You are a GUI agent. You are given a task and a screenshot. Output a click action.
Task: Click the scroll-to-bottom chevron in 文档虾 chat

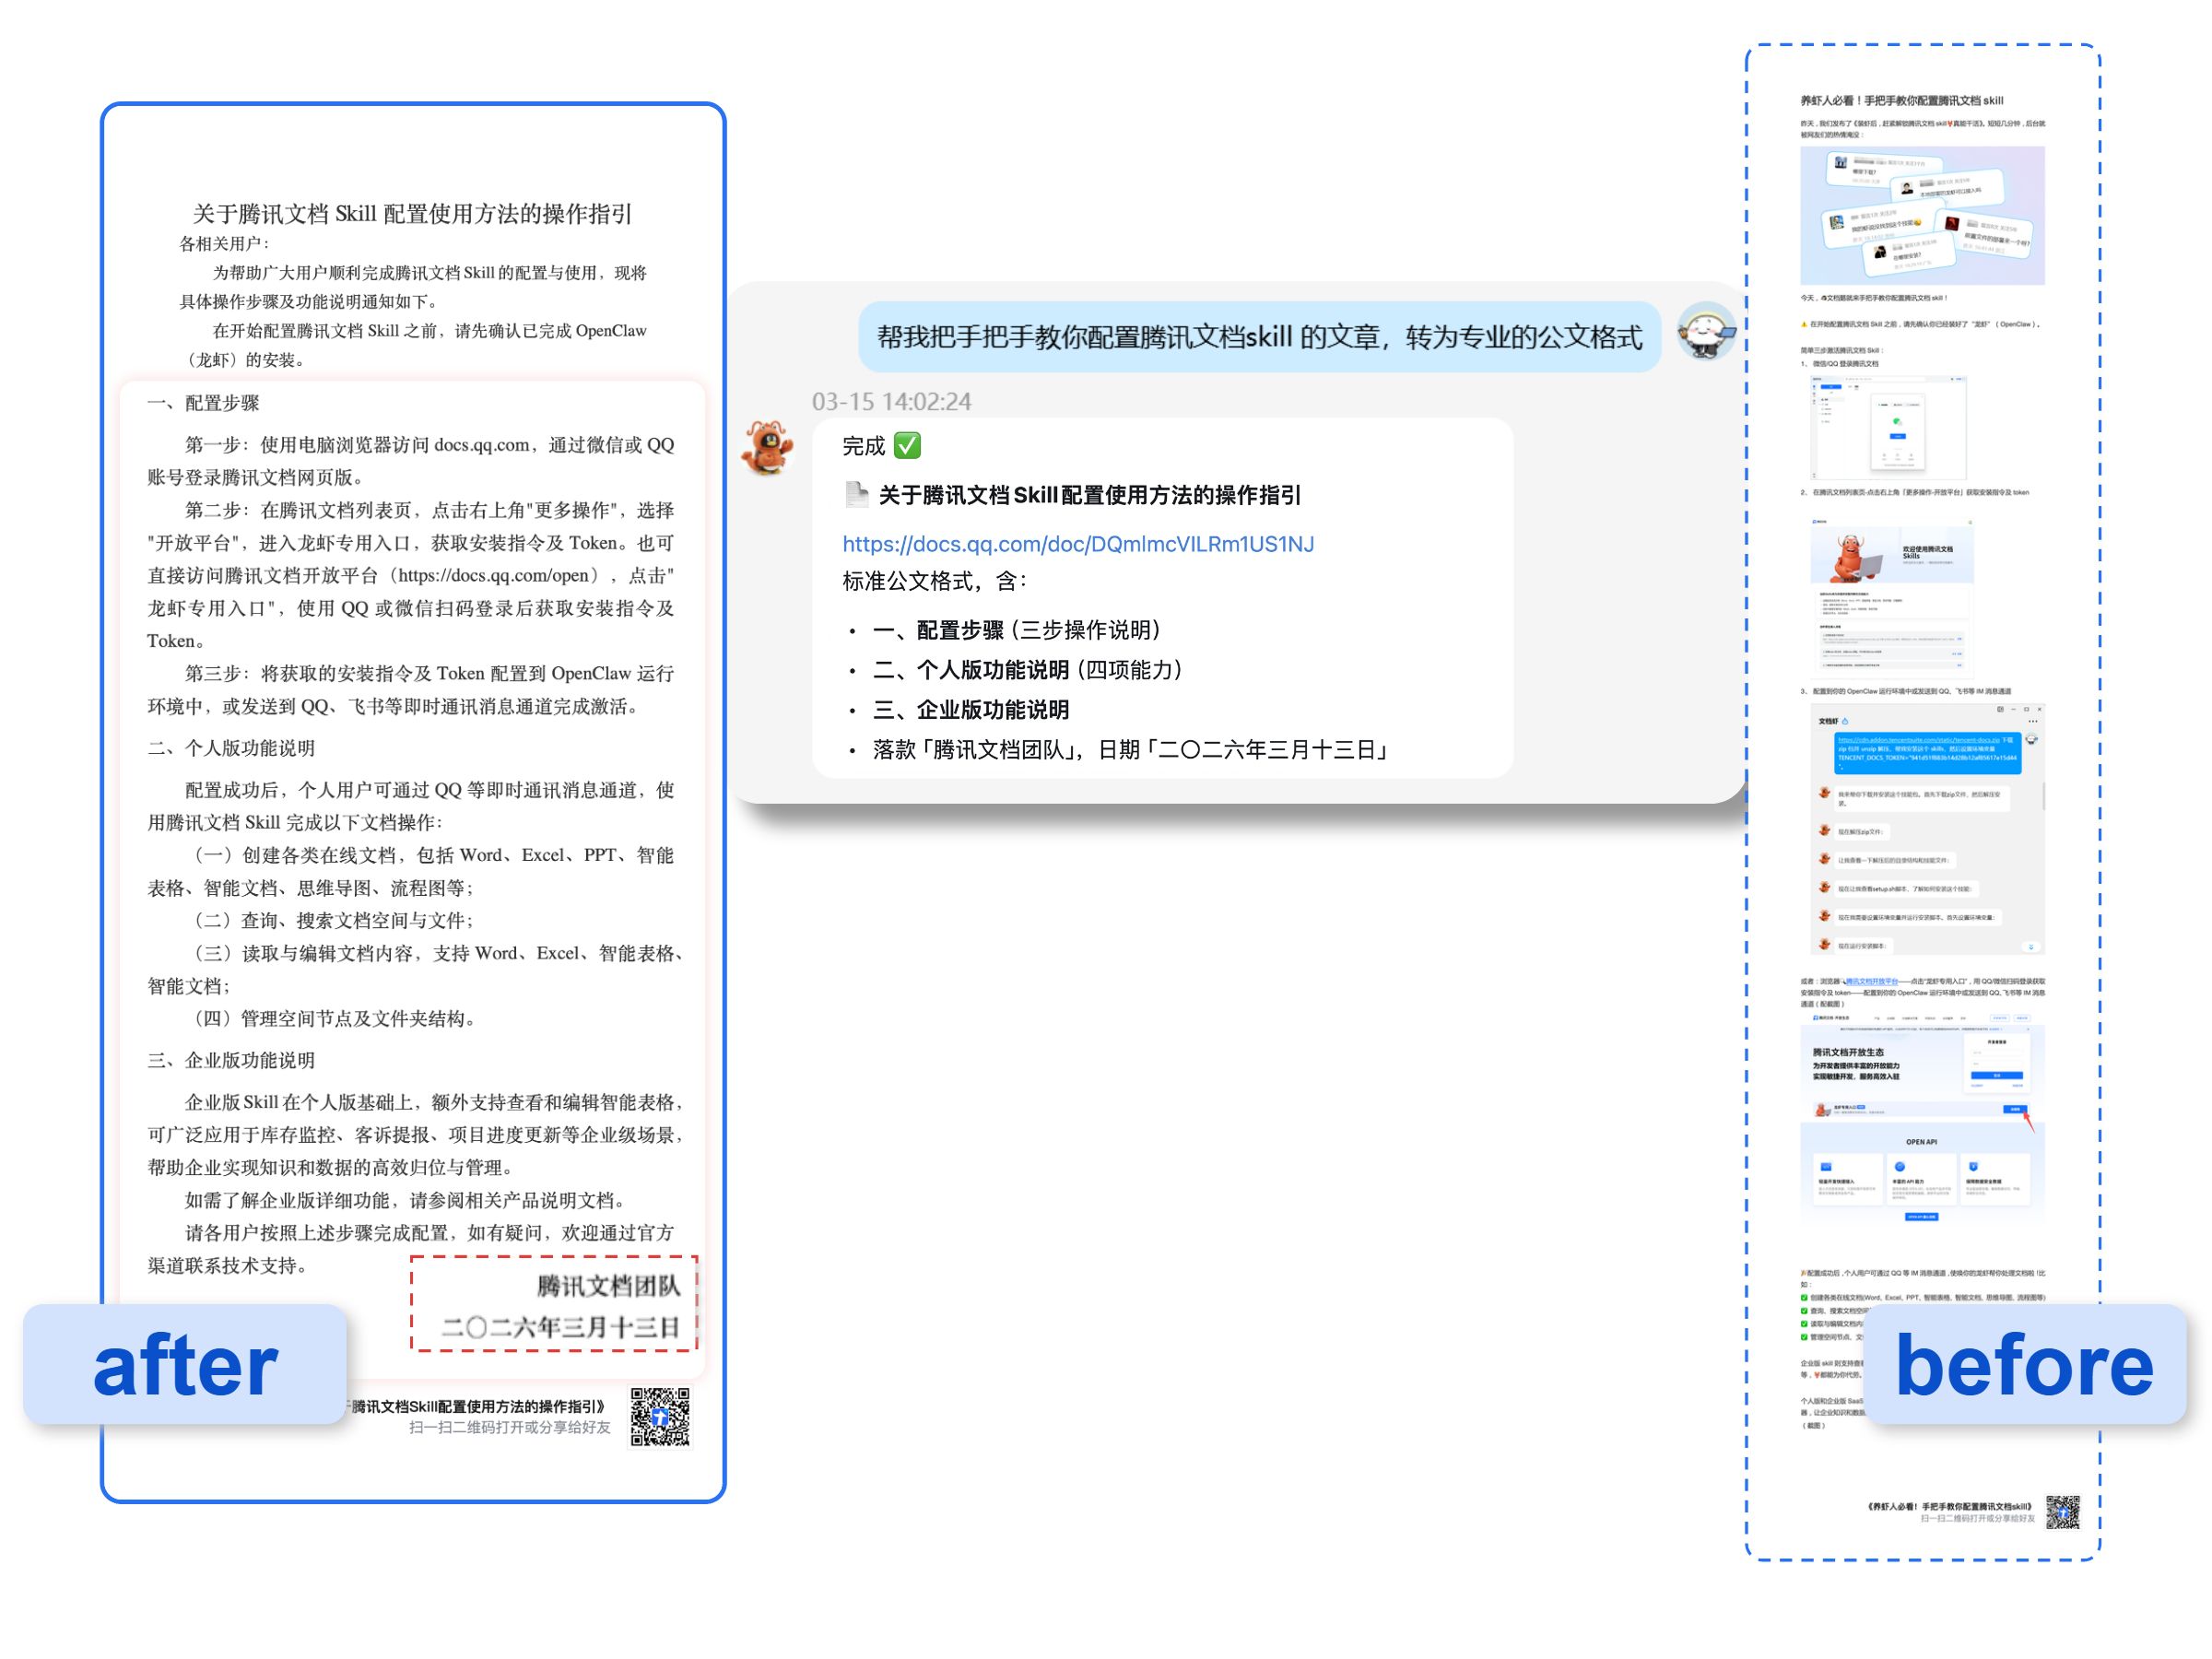coord(2031,946)
